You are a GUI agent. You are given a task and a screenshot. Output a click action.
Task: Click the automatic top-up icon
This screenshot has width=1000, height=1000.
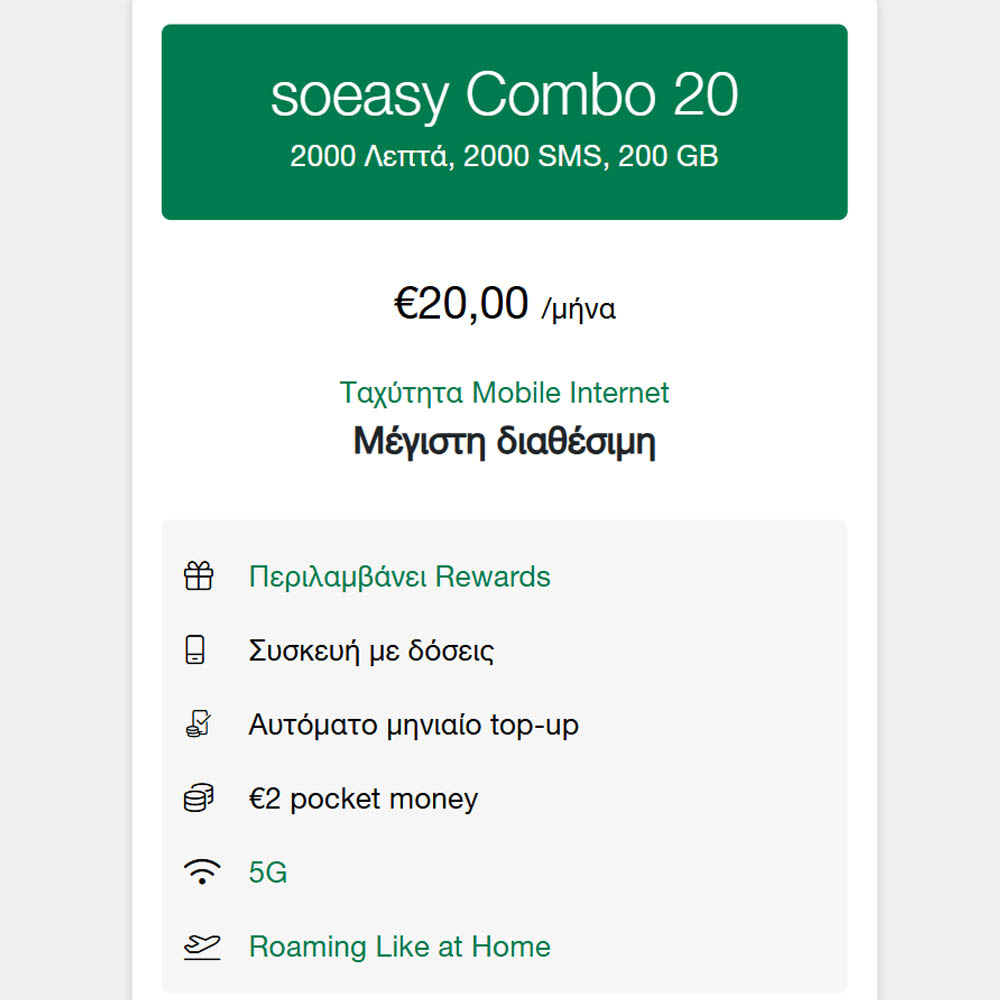point(198,725)
